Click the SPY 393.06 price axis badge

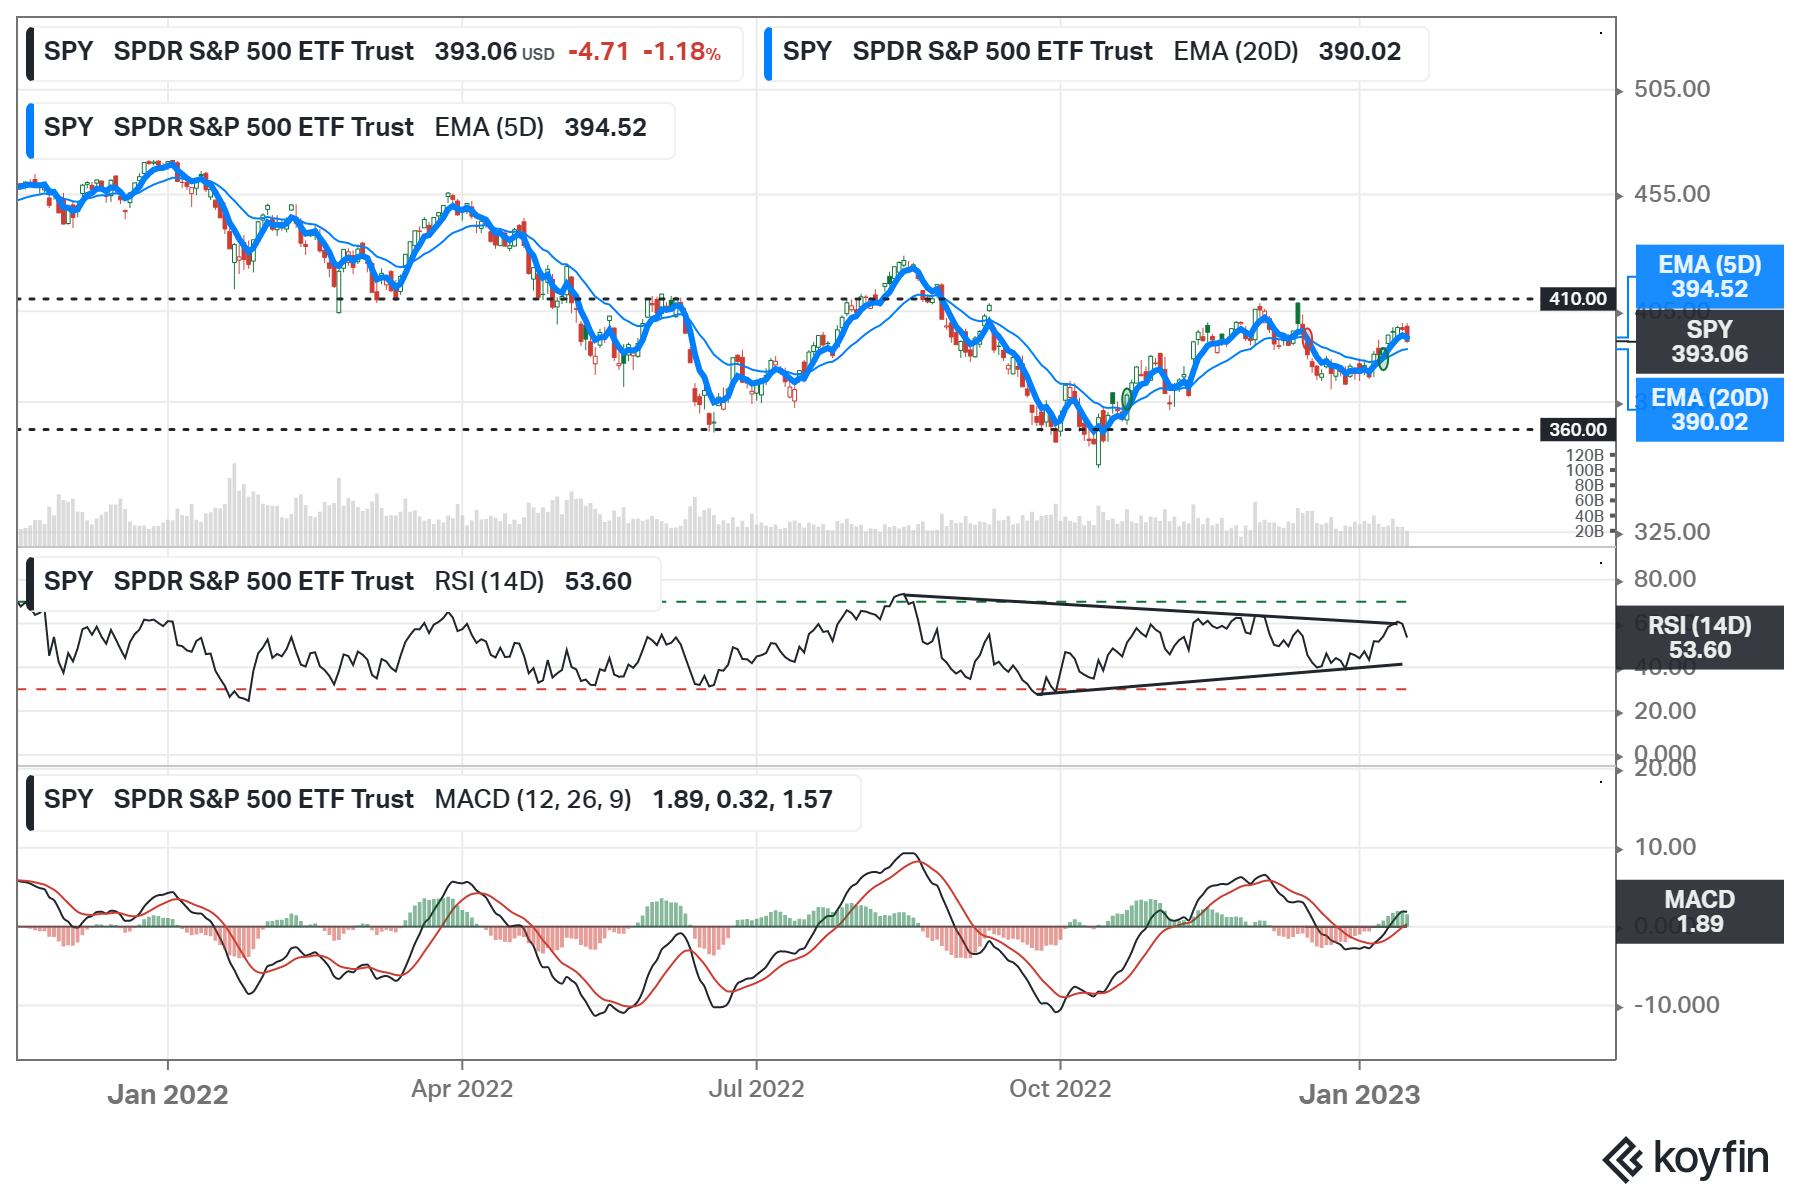point(1709,342)
